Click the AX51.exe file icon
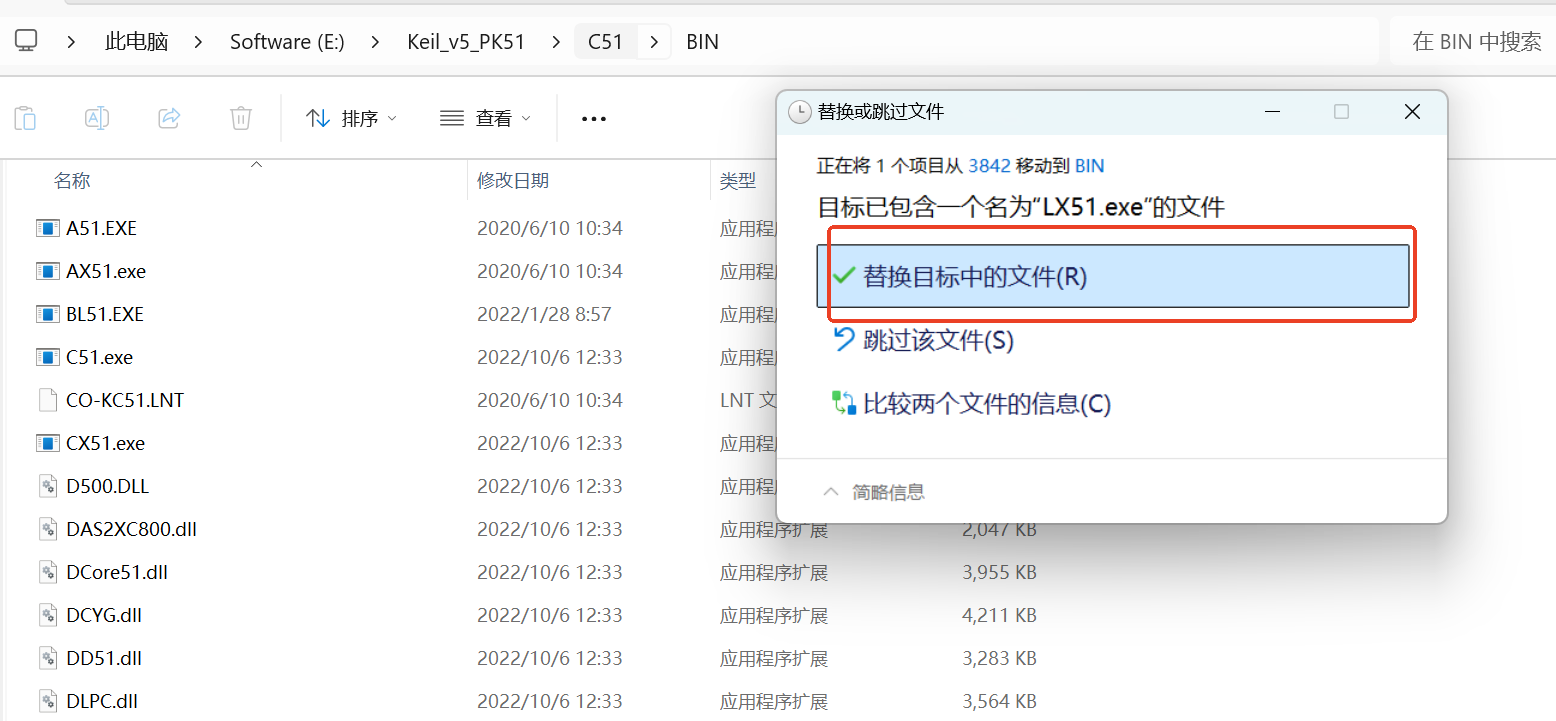The image size is (1556, 721). [47, 271]
